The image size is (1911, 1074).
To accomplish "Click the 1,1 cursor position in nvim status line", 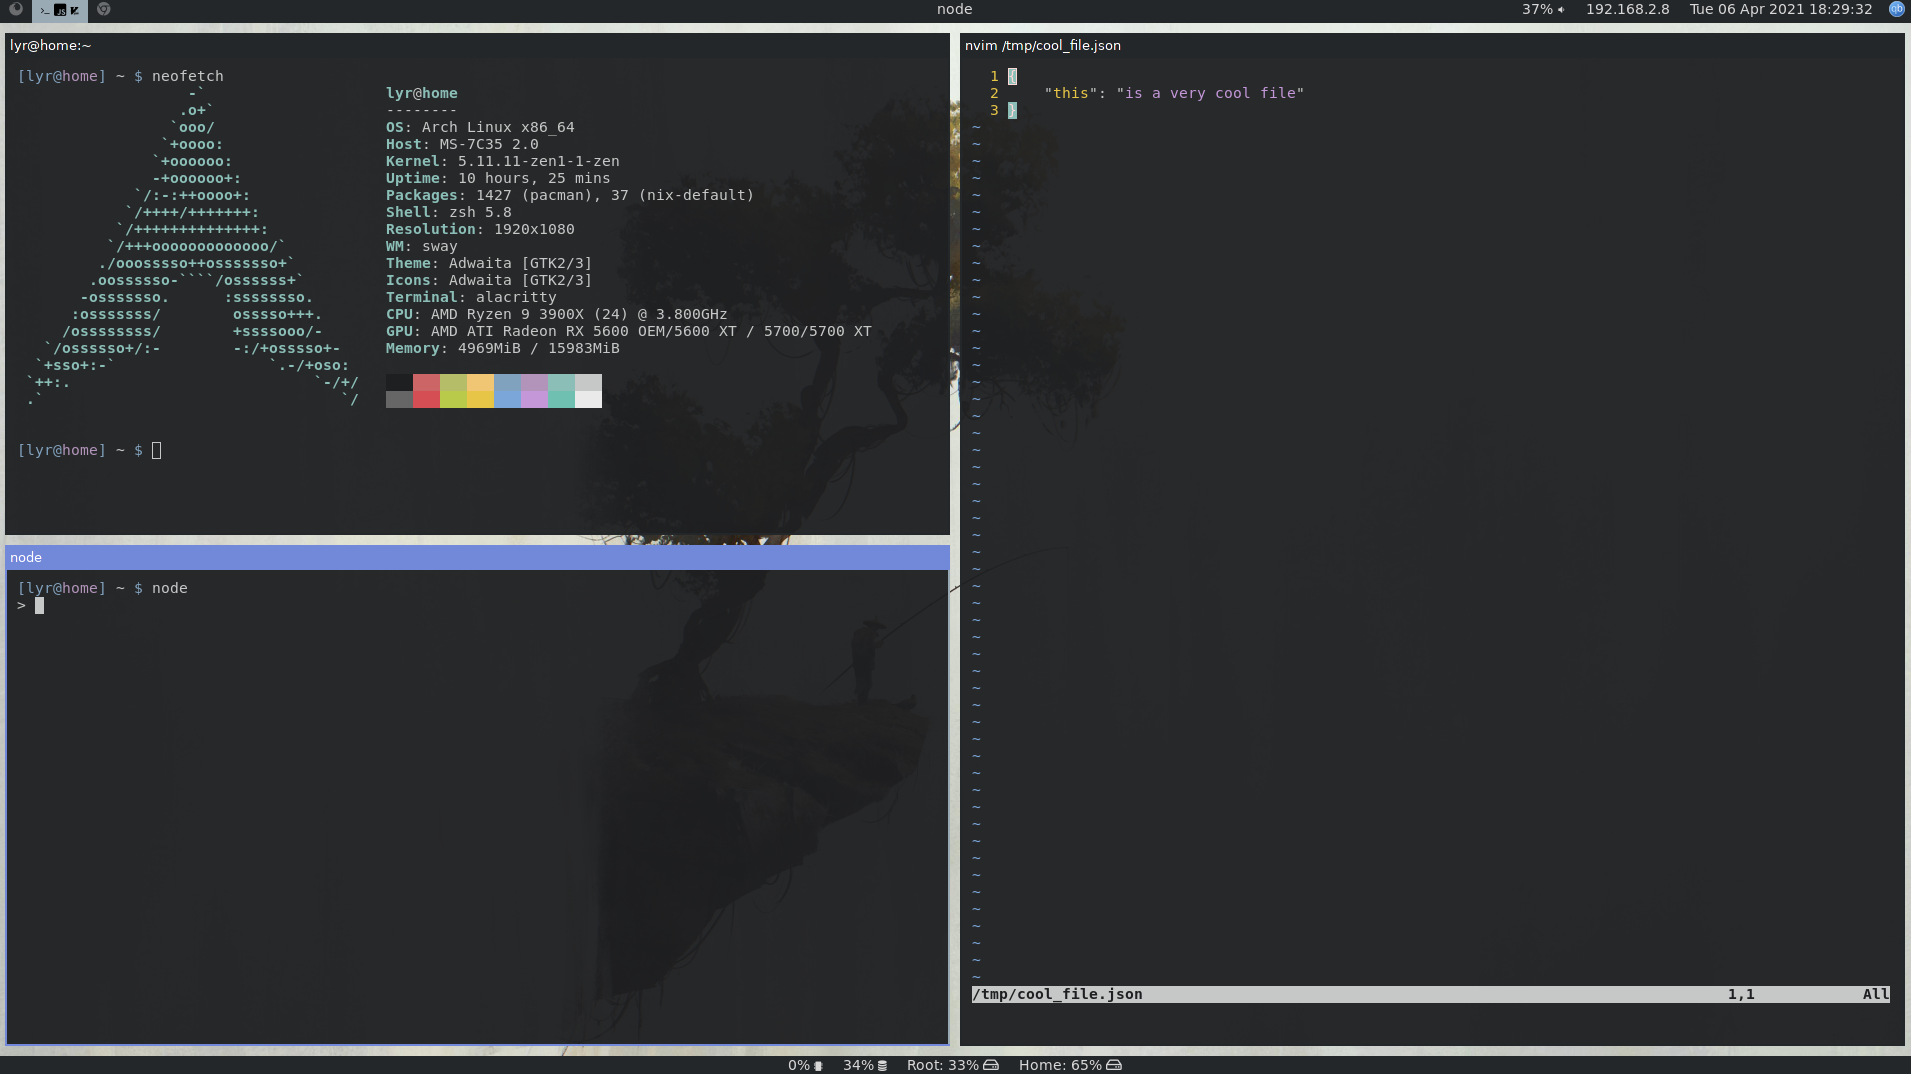I will point(1741,994).
